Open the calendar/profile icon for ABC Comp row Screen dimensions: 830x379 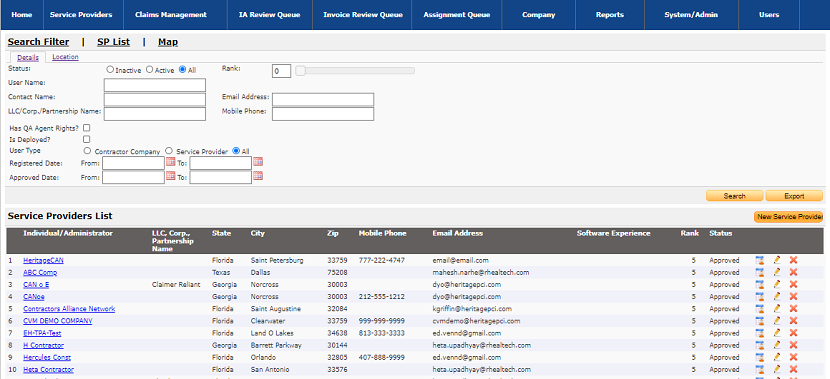tap(760, 272)
